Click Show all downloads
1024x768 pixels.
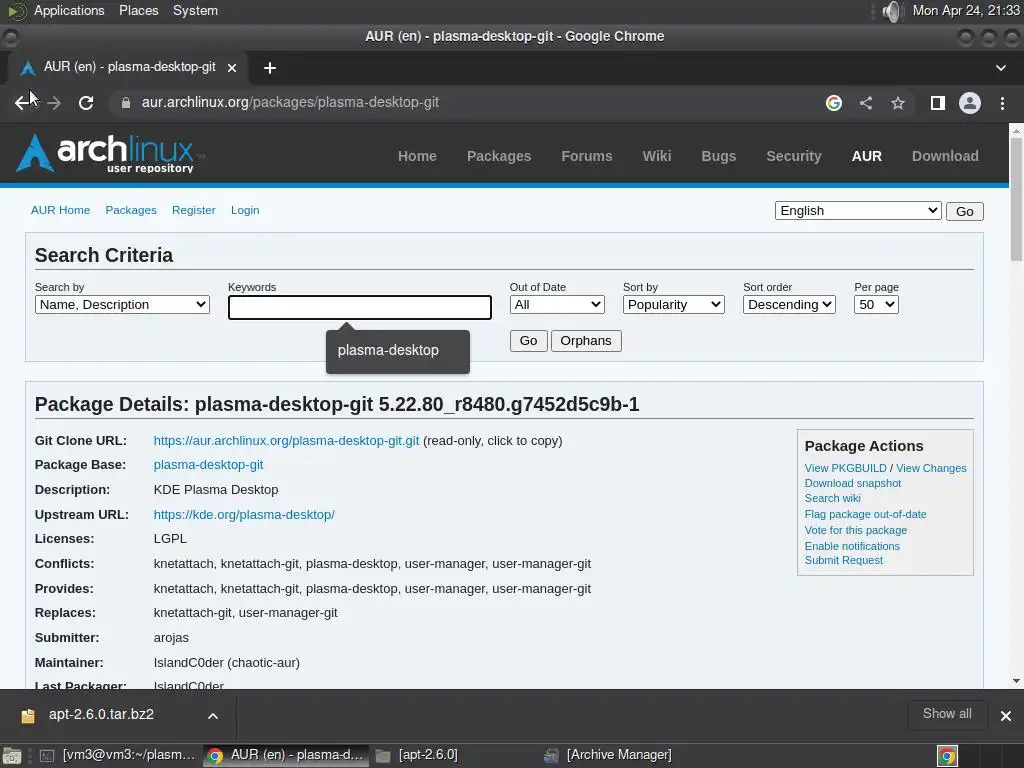coord(947,714)
